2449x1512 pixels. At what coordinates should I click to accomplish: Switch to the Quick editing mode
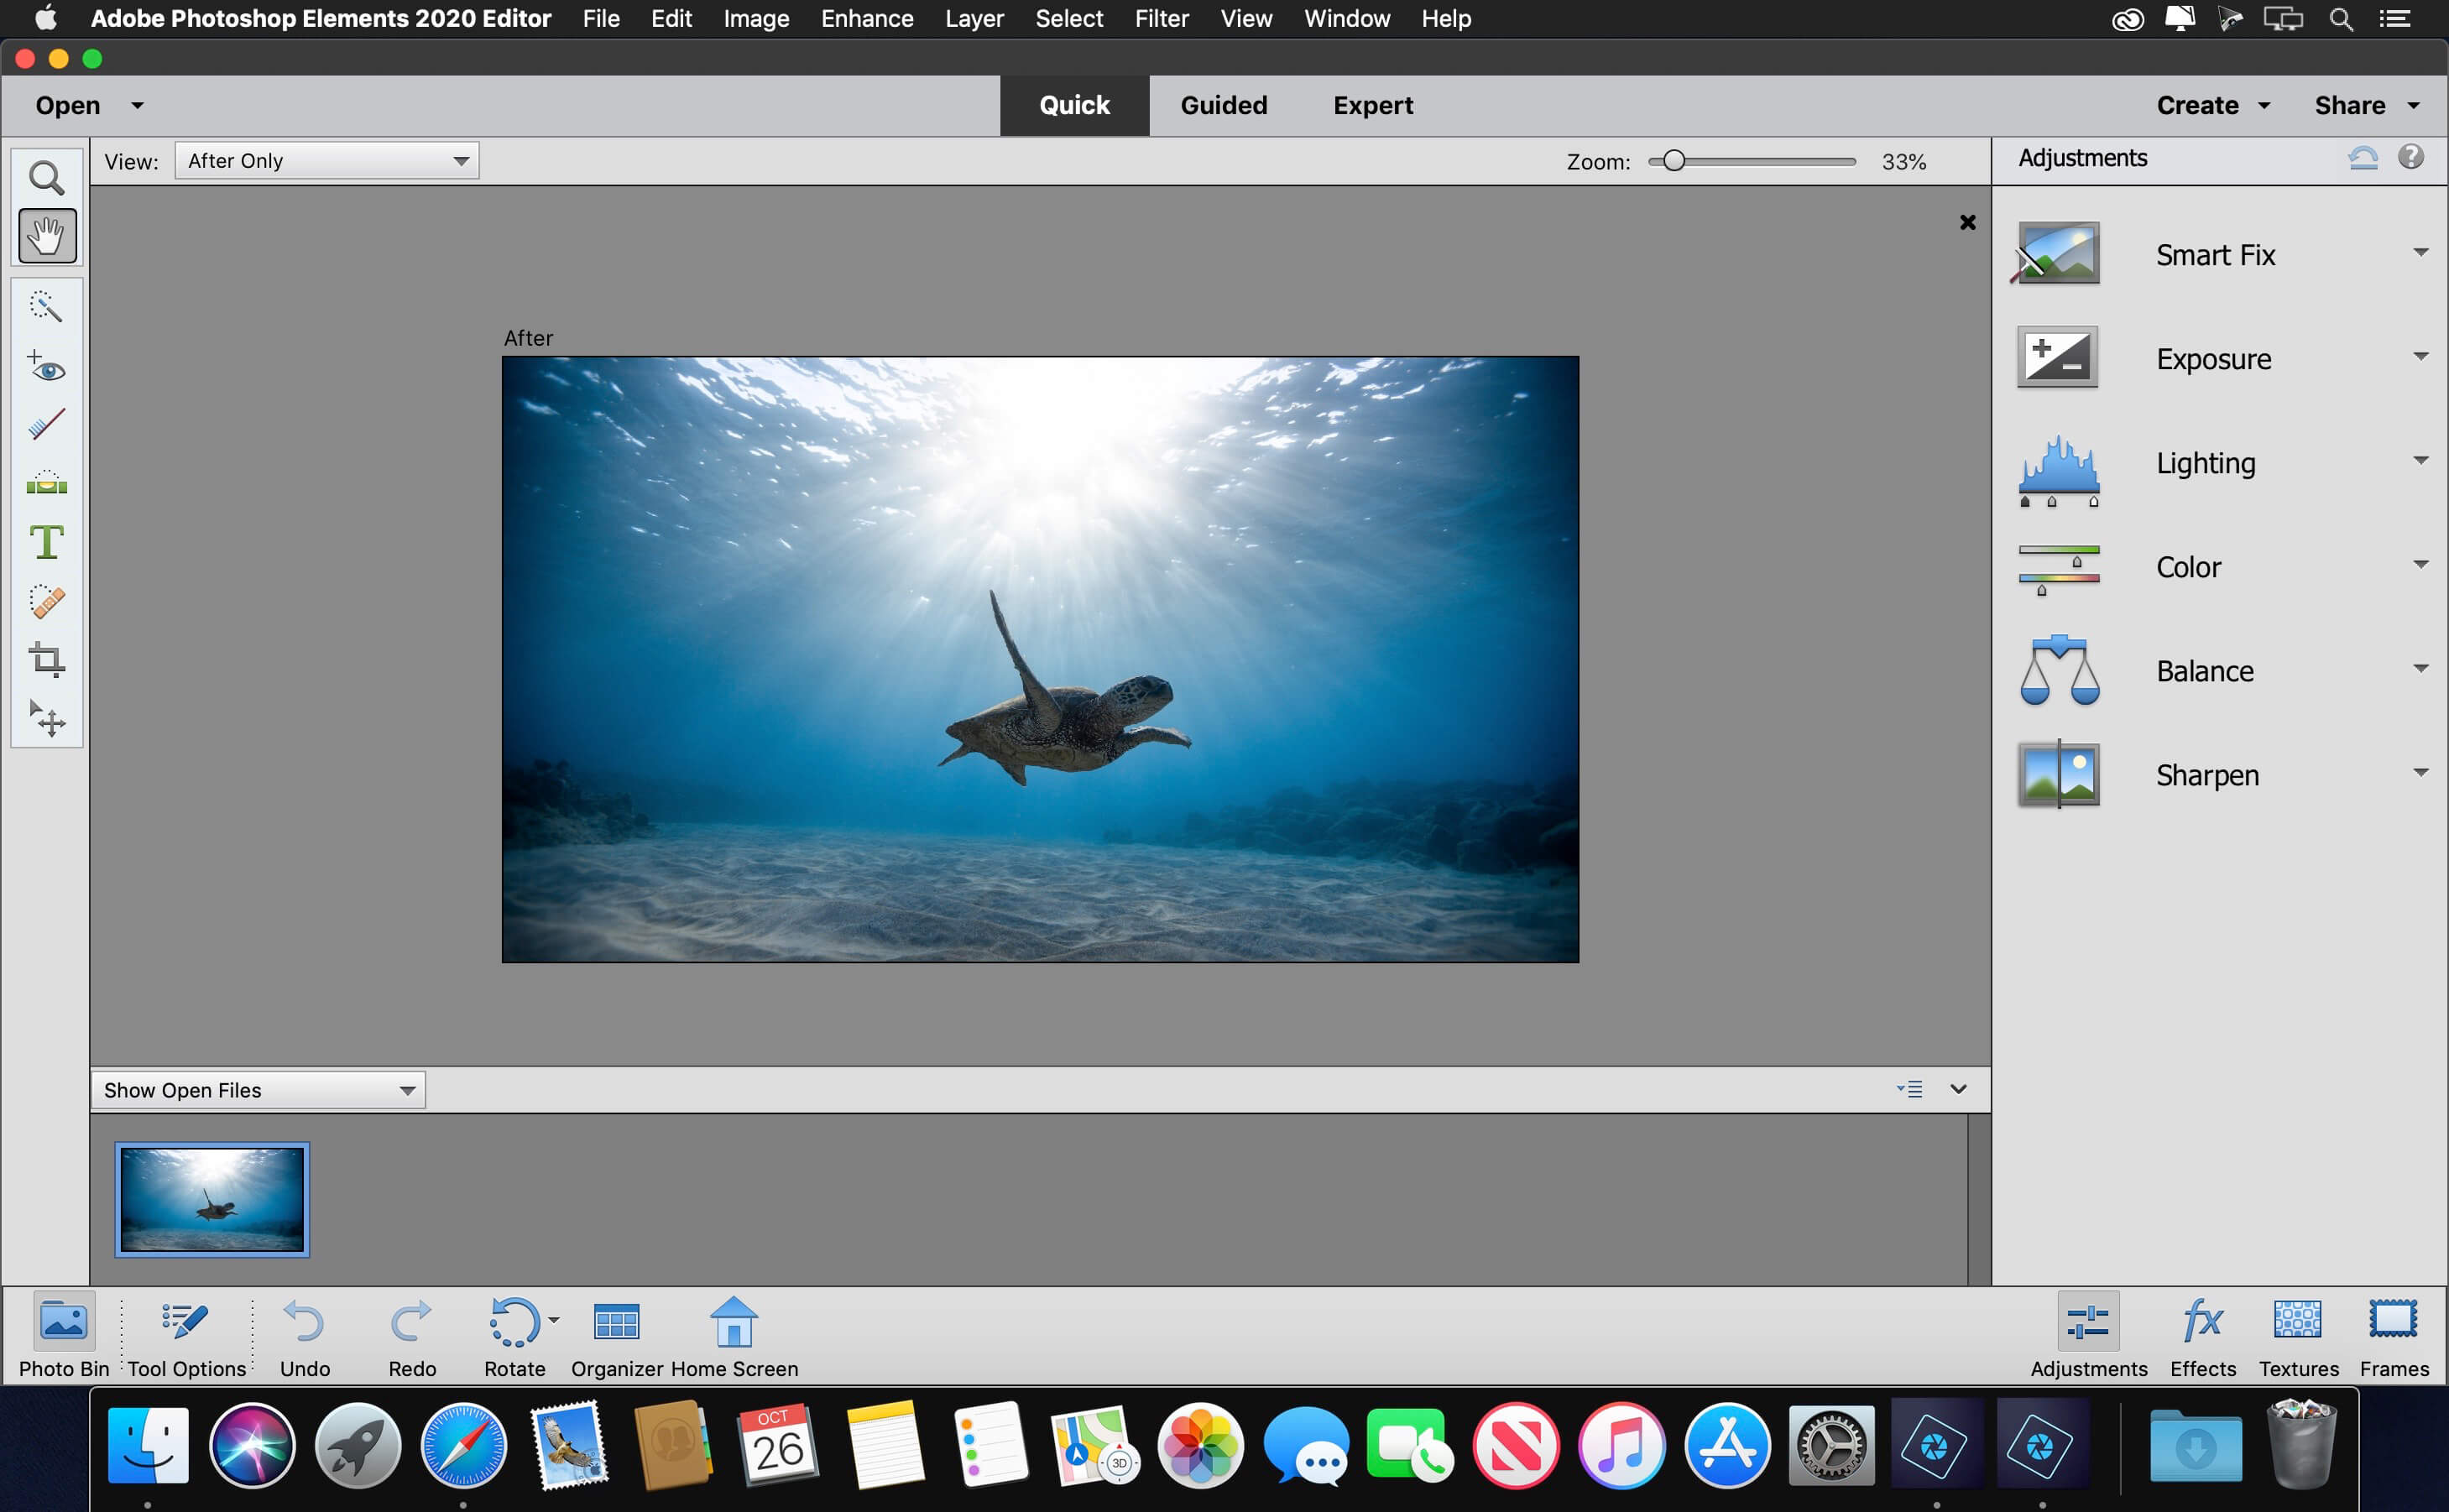coord(1073,103)
